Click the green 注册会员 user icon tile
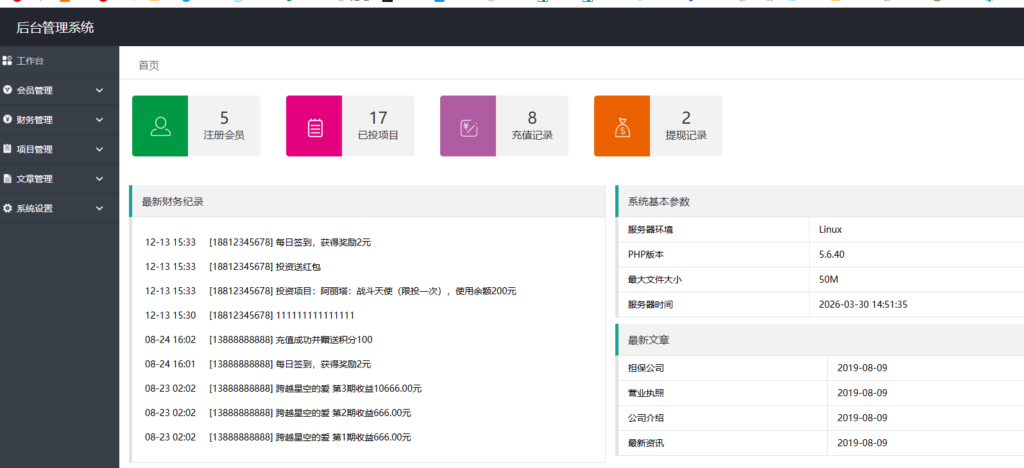This screenshot has width=1024, height=468. [160, 126]
